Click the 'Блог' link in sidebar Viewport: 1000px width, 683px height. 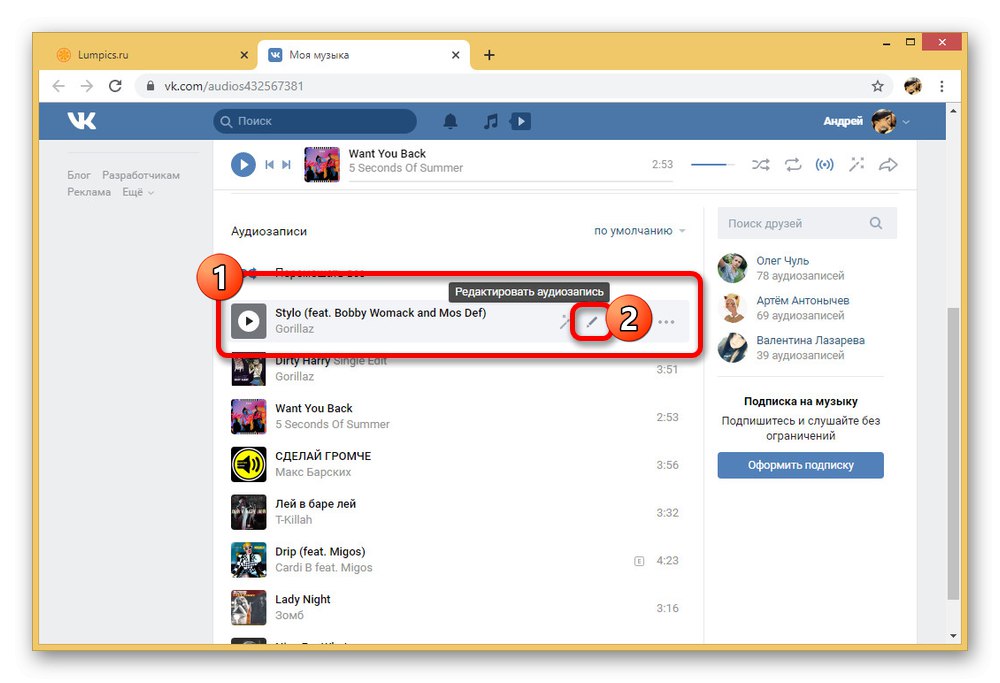click(x=79, y=175)
